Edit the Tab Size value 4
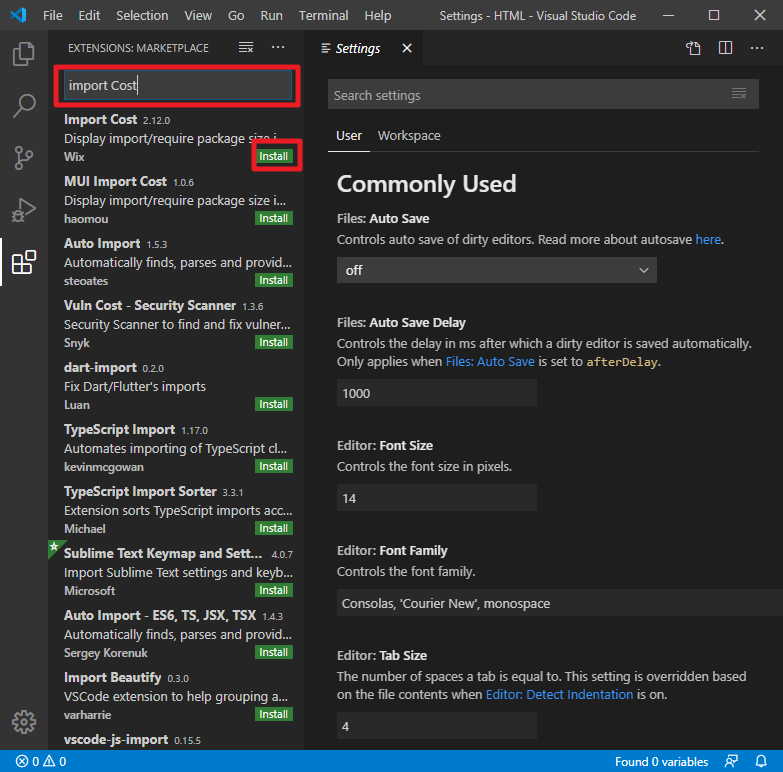 point(436,726)
